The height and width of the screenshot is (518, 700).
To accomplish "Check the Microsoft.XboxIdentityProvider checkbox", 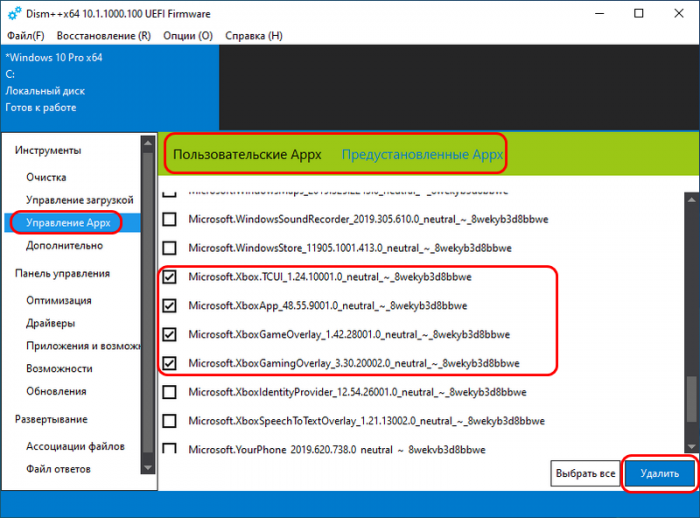I will coord(169,392).
